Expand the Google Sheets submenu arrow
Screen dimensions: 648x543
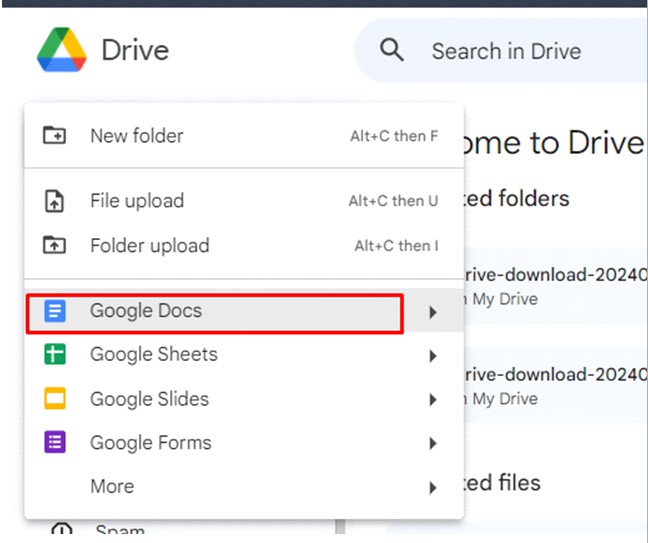pos(433,356)
